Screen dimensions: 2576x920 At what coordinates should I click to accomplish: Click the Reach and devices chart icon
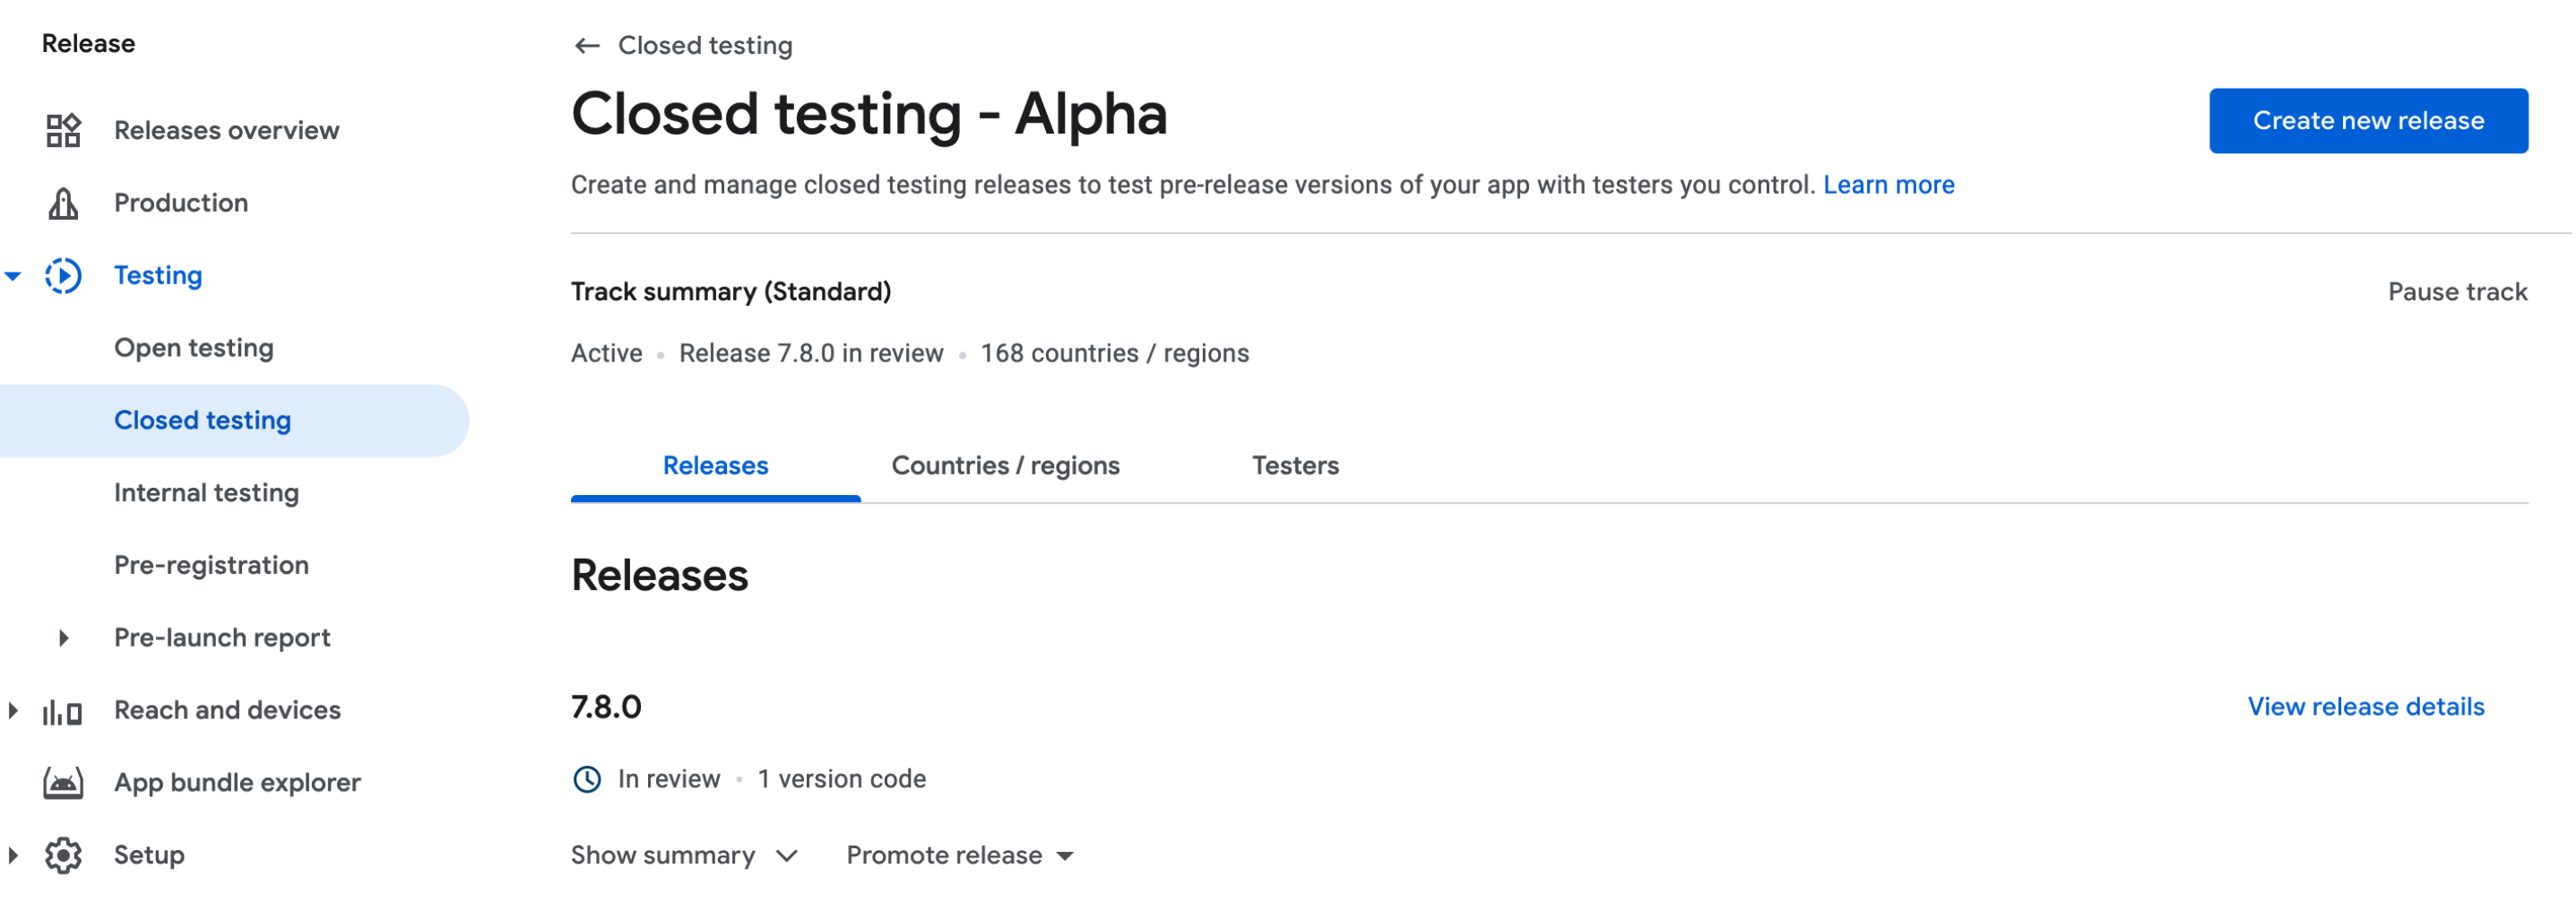[x=63, y=711]
